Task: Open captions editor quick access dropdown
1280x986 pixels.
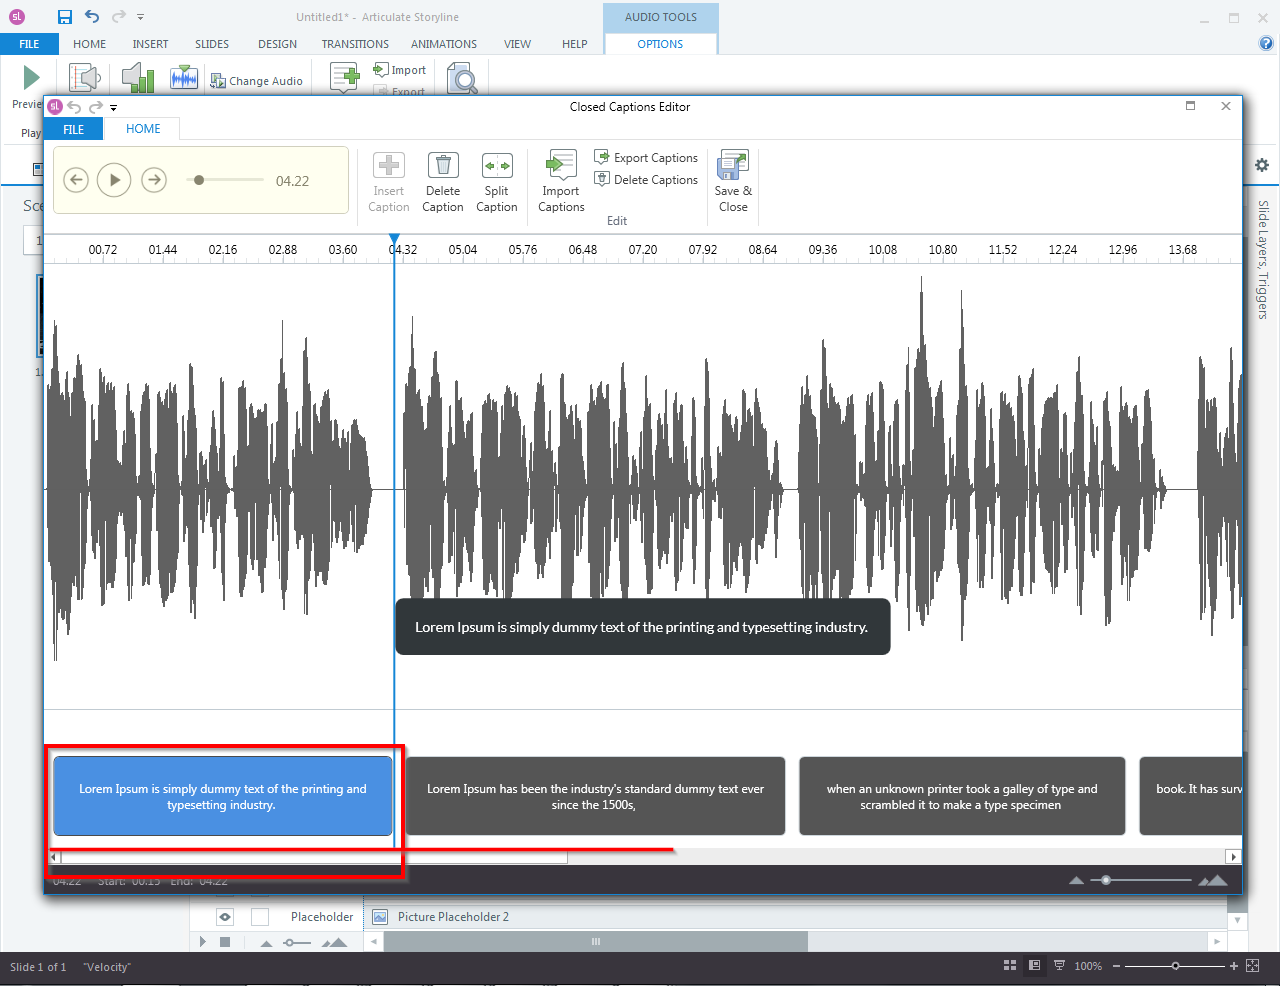Action: (114, 108)
